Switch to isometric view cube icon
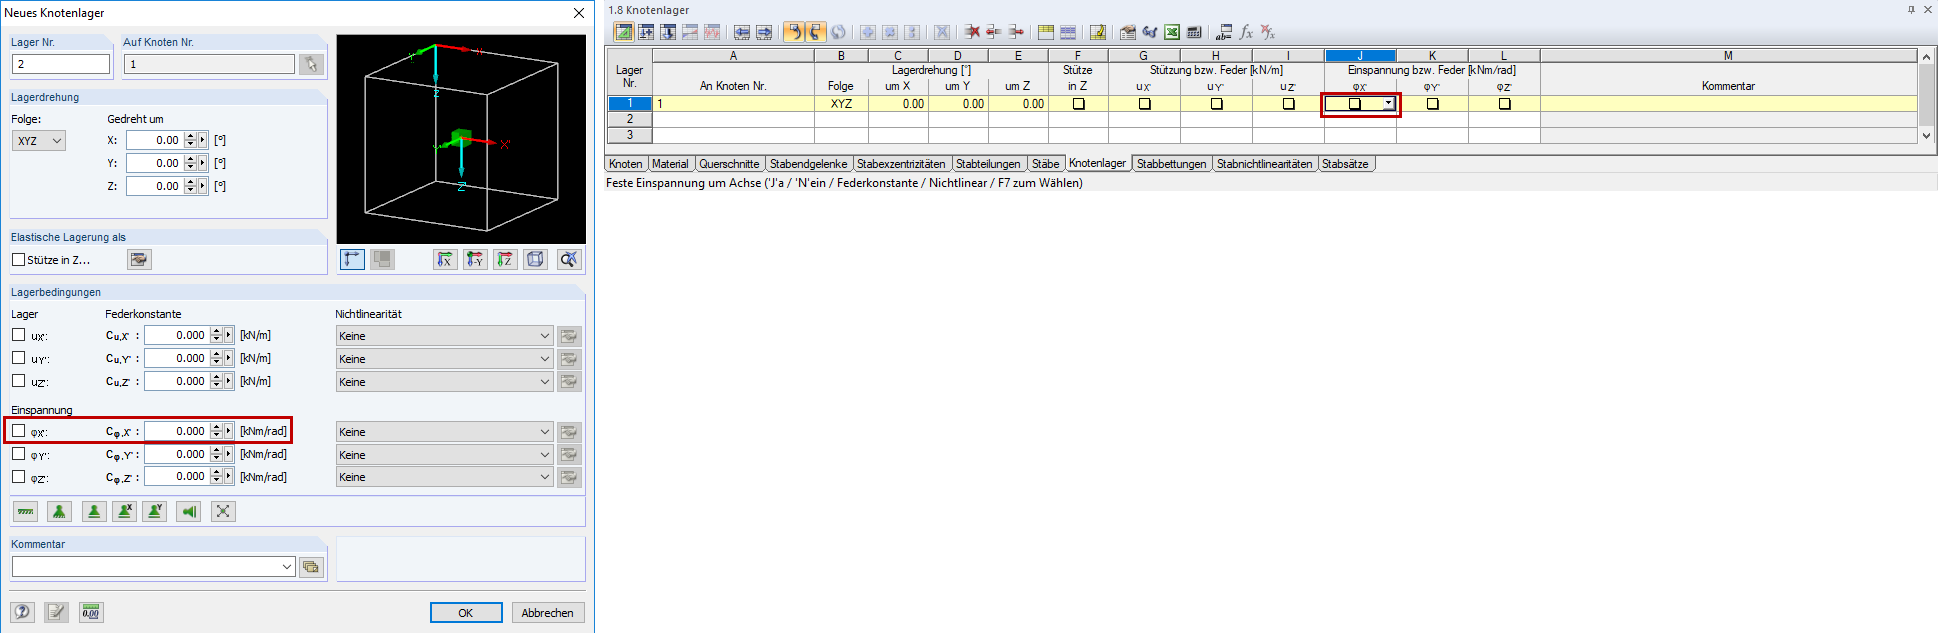The width and height of the screenshot is (1940, 633). tap(536, 260)
